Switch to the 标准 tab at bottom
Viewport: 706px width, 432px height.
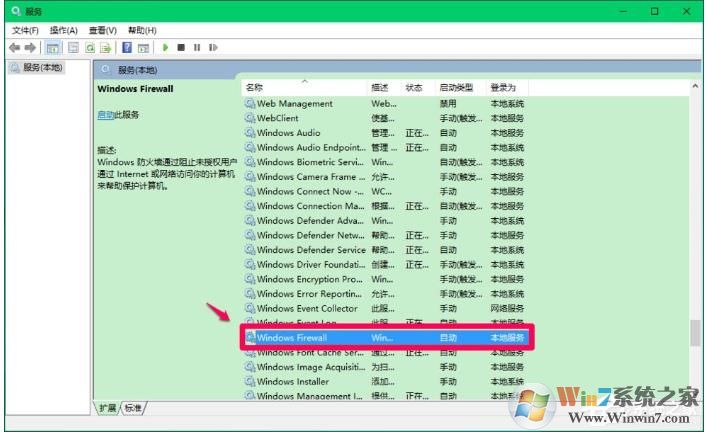pos(133,408)
